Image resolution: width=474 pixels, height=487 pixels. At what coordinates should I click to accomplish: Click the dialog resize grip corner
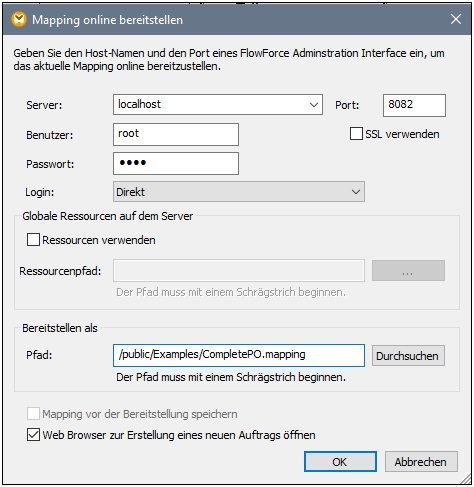coord(466,480)
